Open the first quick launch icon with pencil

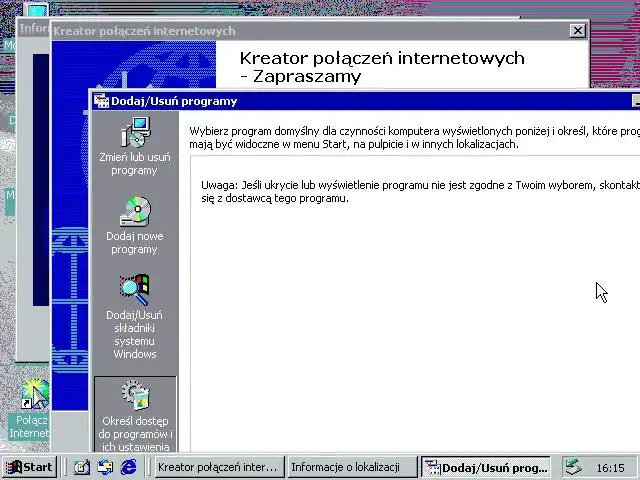[82, 467]
